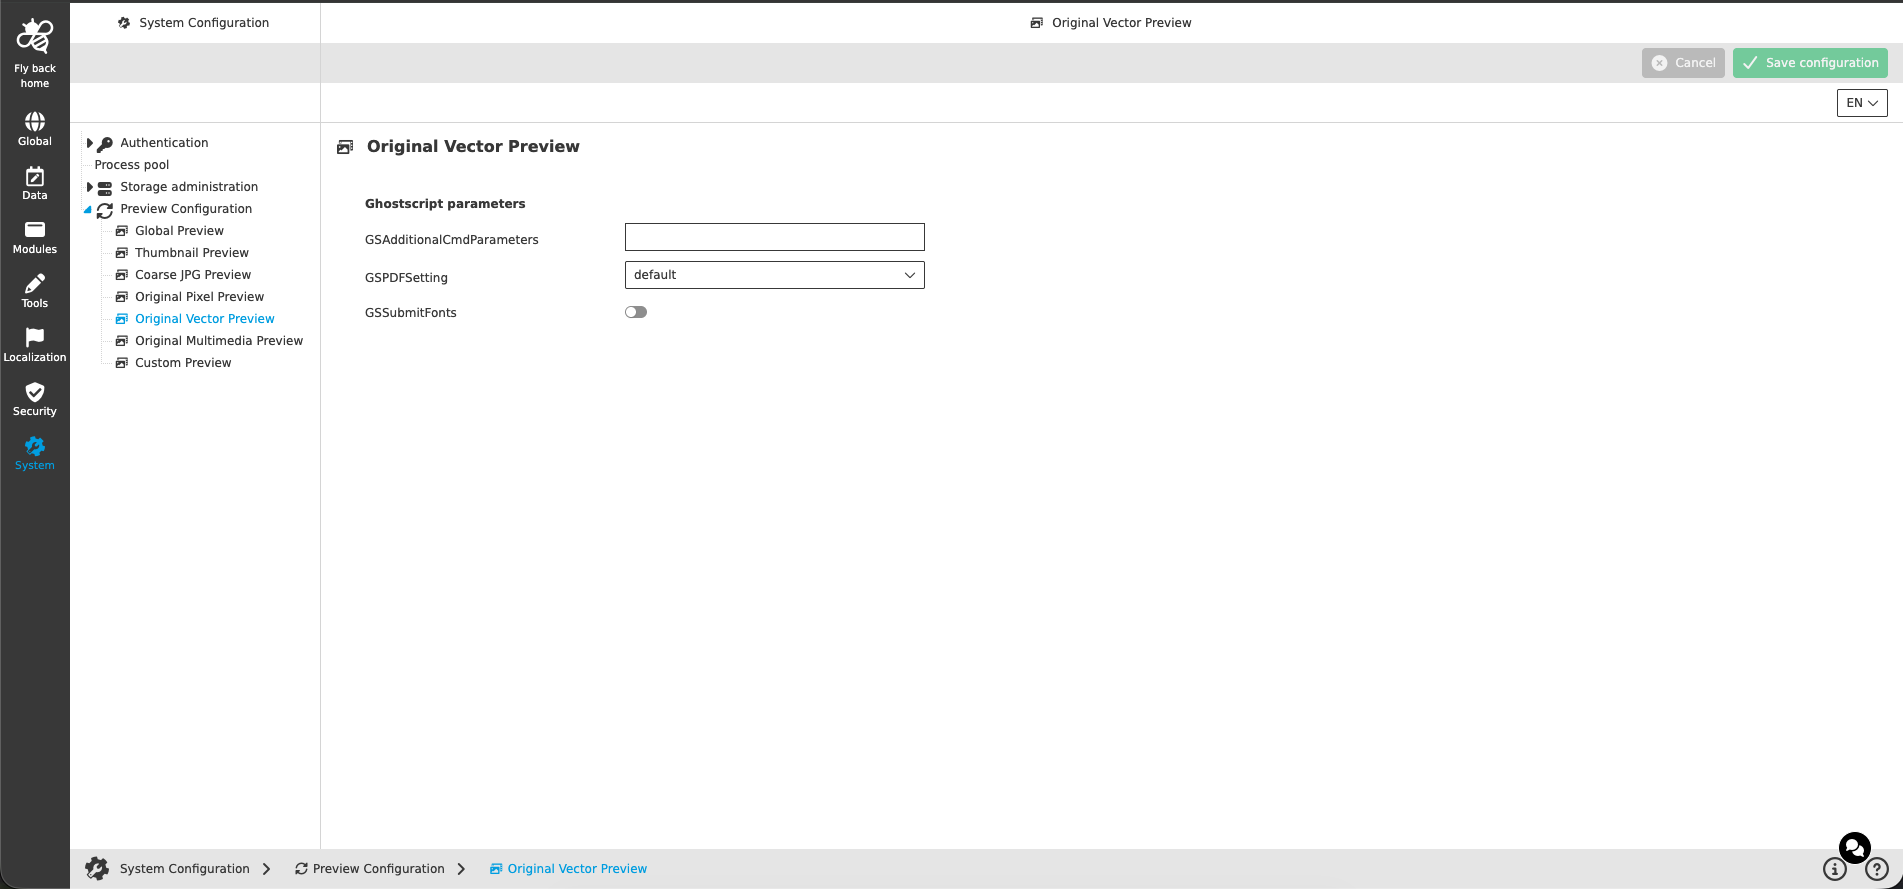This screenshot has width=1903, height=889.
Task: Select Thumbnail Preview in the tree
Action: (x=192, y=253)
